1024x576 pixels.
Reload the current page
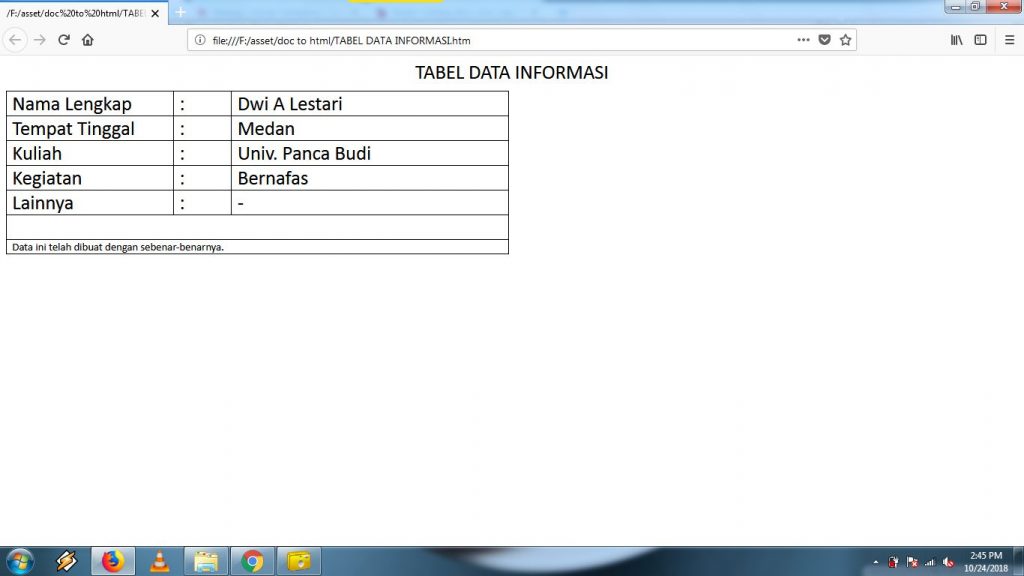pos(63,40)
